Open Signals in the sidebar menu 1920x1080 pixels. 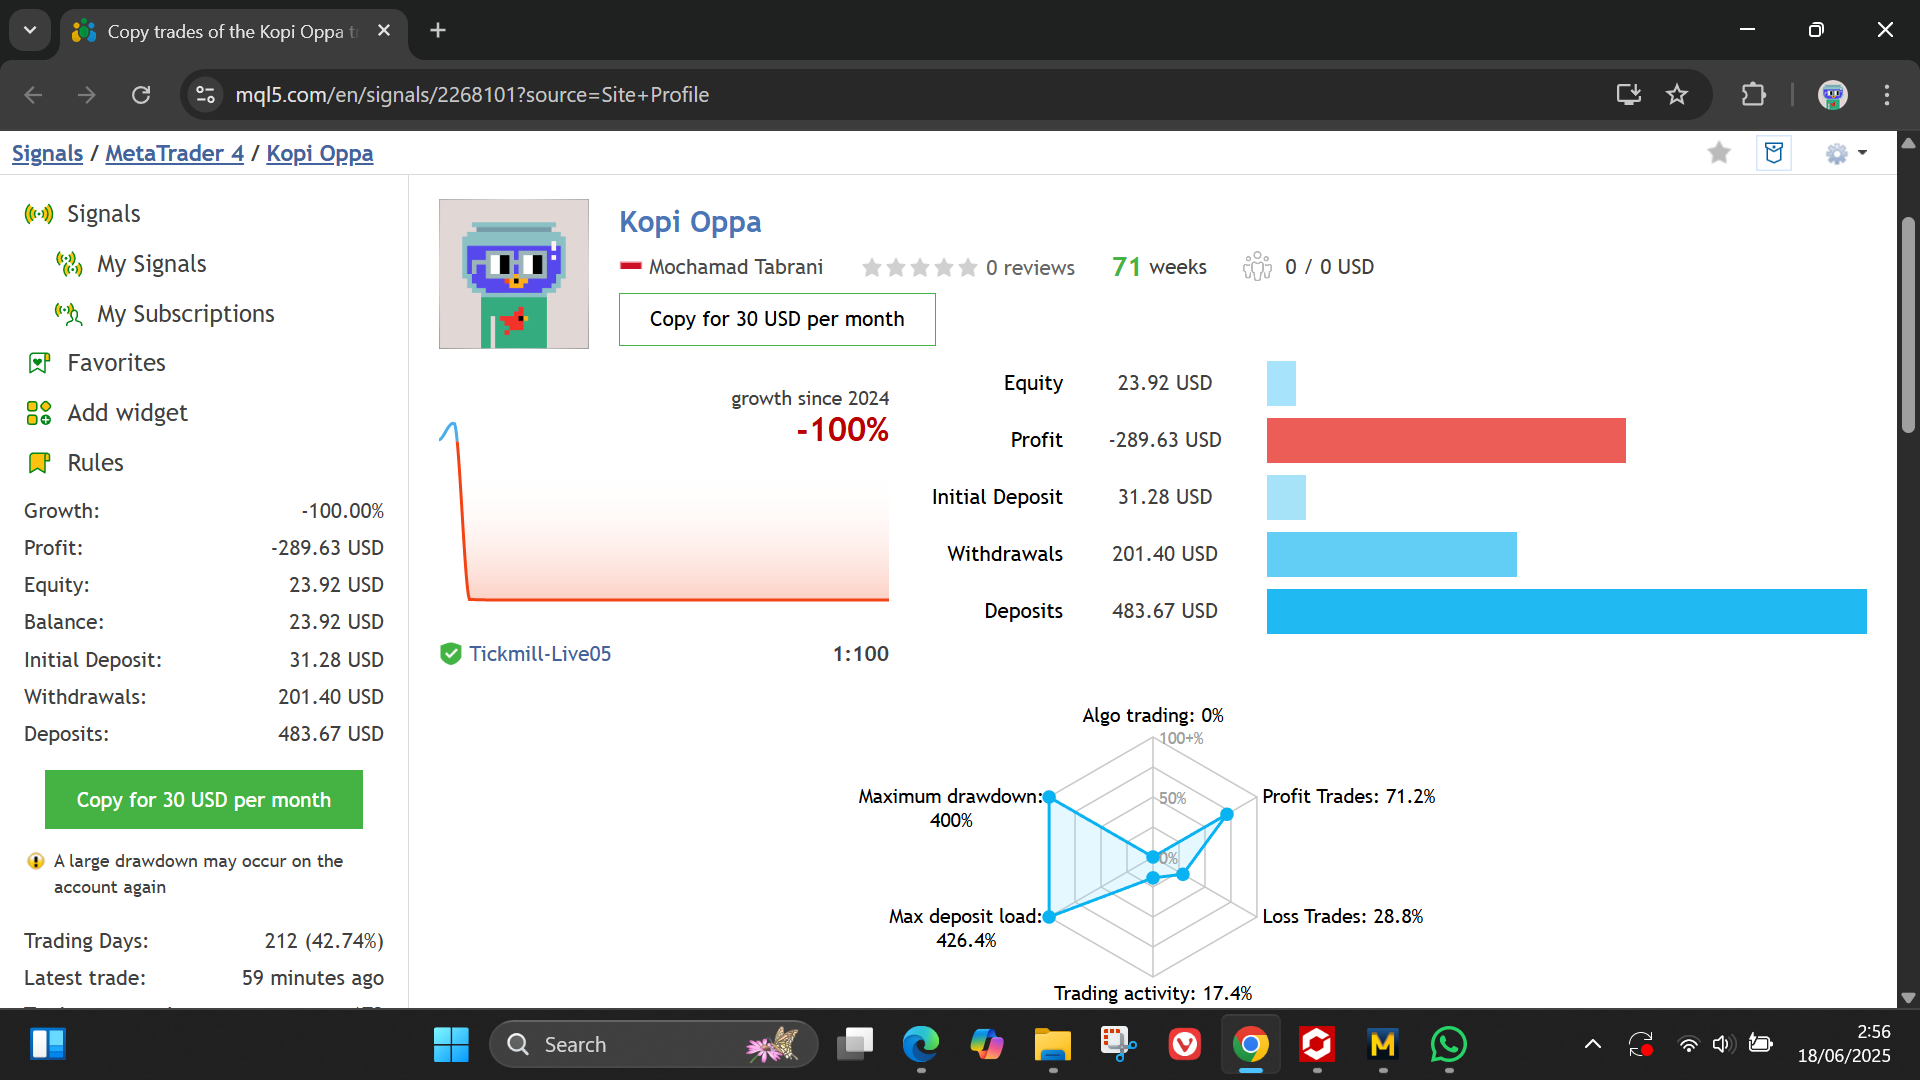(103, 214)
